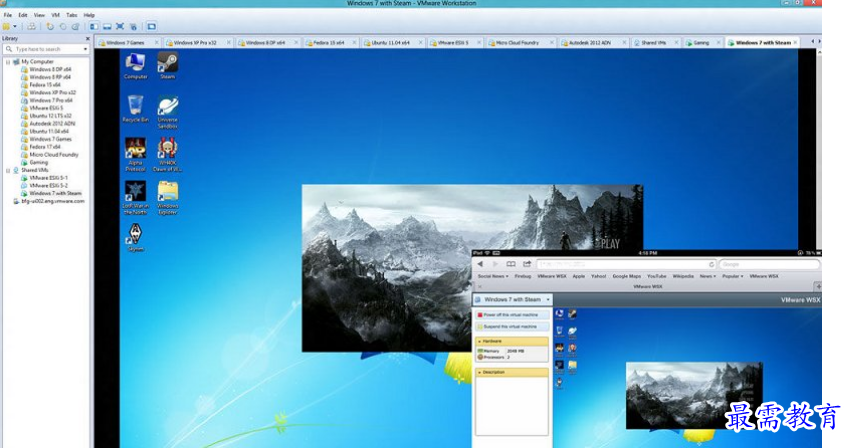The width and height of the screenshot is (849, 448).
Task: Click Safari forward button in iPad window
Action: (495, 264)
